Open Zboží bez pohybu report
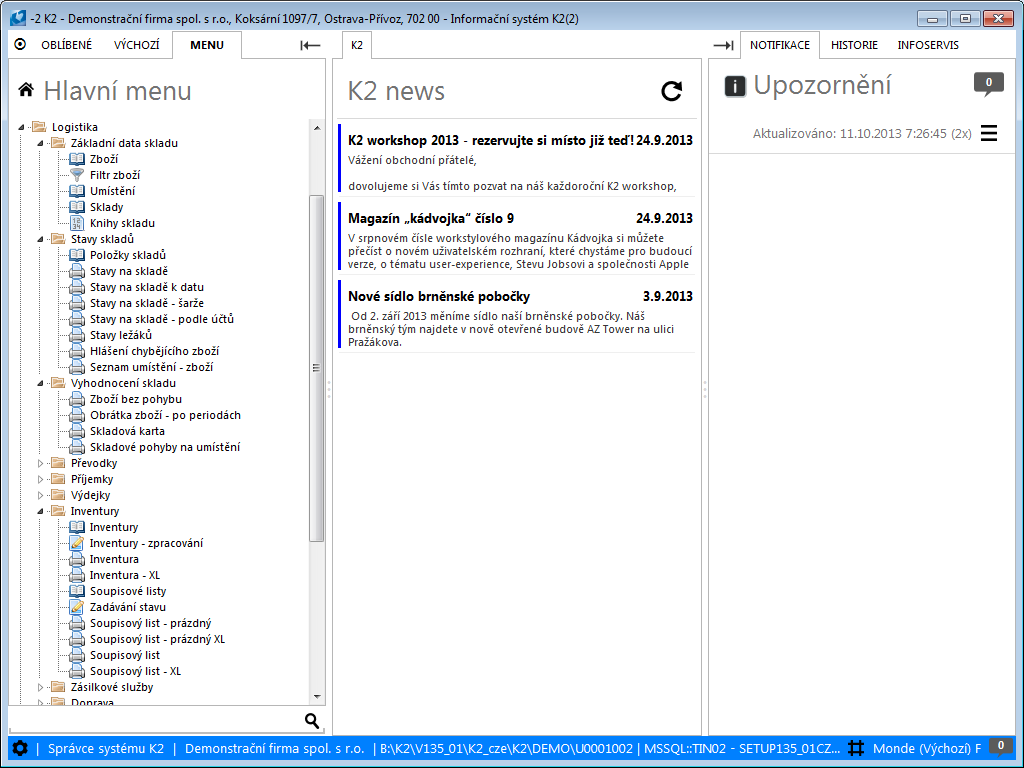Screen dimensions: 1024x768 point(136,399)
